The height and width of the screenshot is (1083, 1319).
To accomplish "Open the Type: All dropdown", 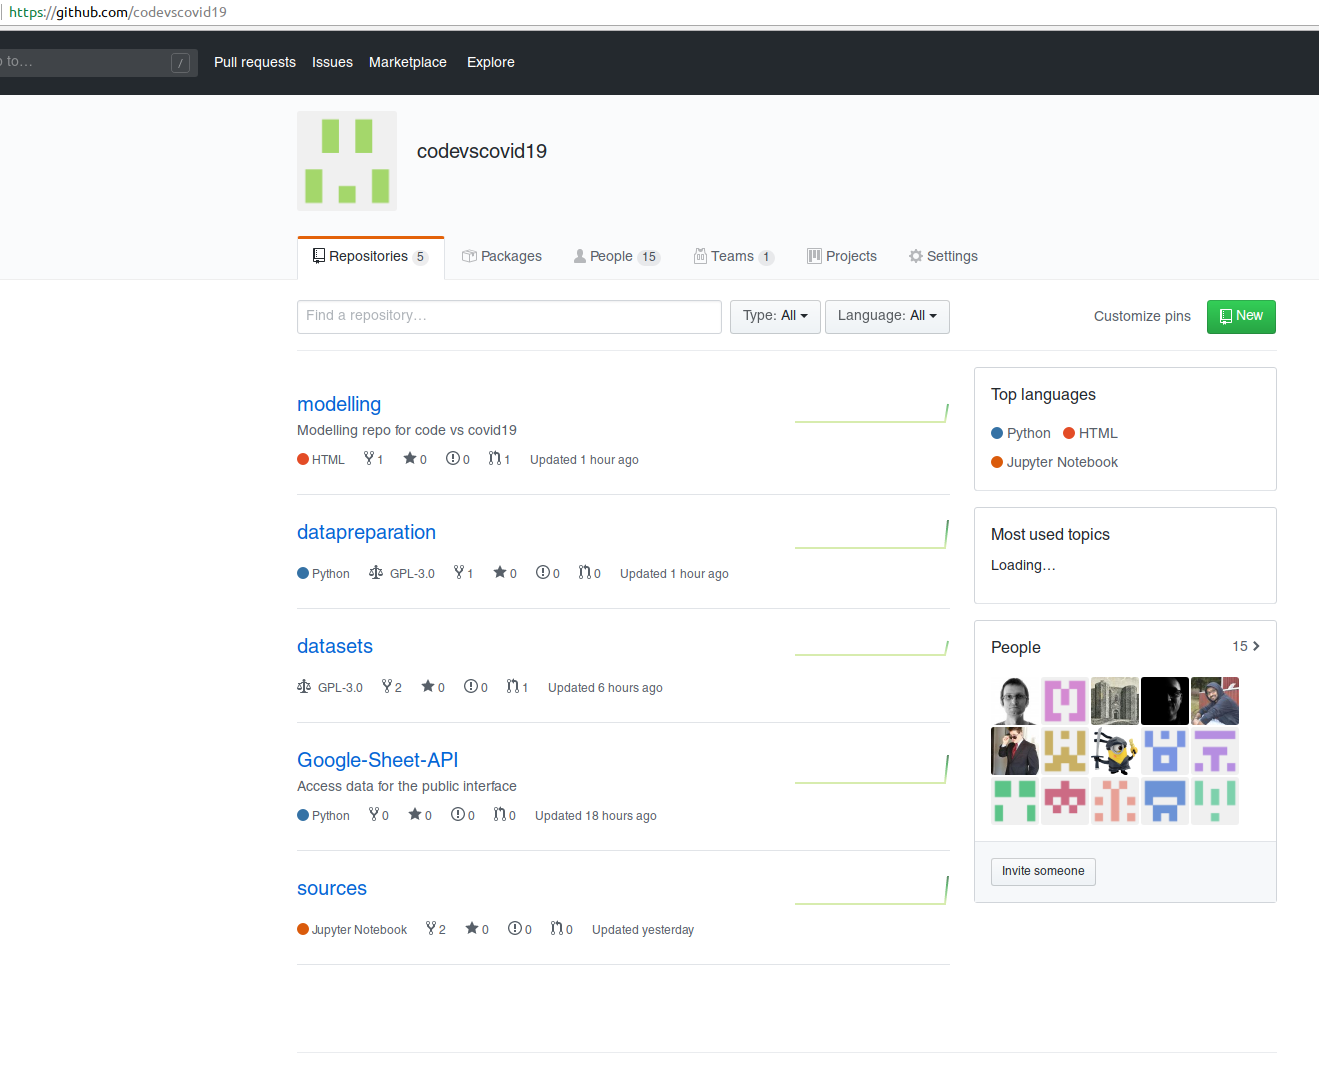I will point(775,316).
